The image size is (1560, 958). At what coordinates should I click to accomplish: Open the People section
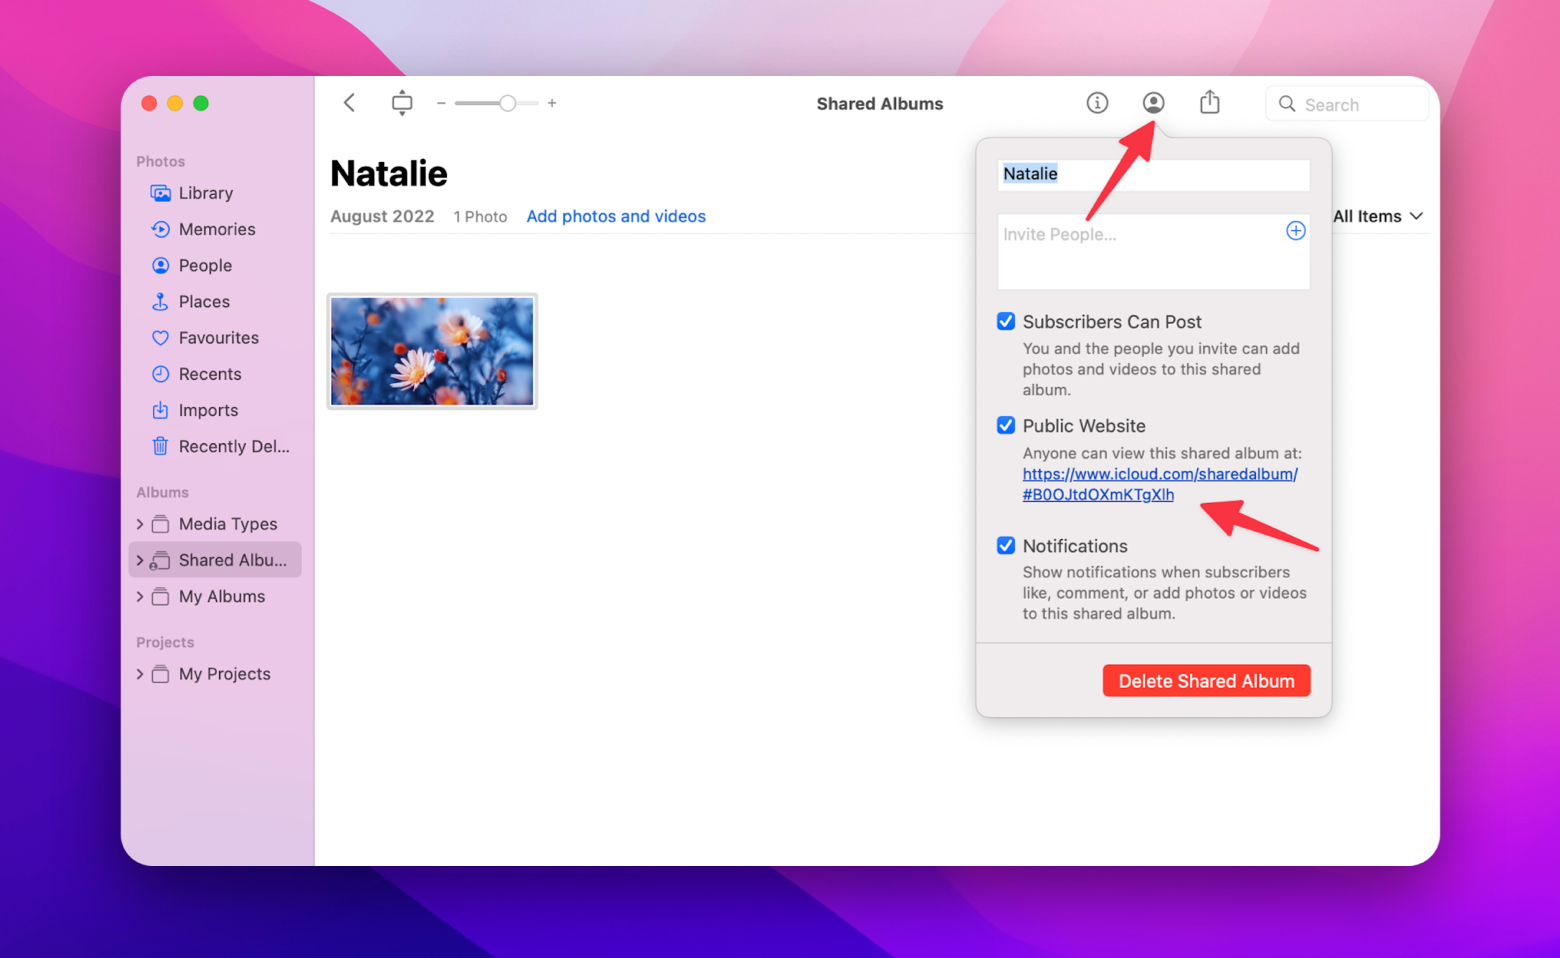[205, 265]
